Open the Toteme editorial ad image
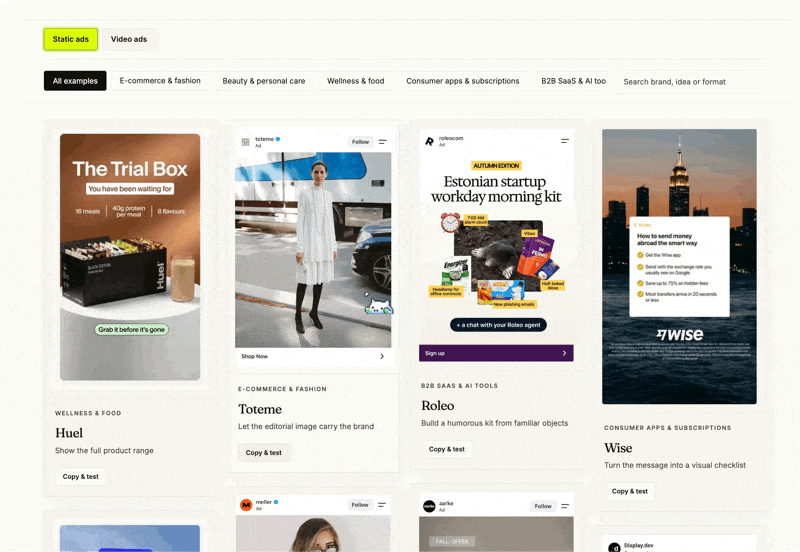Viewport: 800px width, 552px height. click(313, 249)
